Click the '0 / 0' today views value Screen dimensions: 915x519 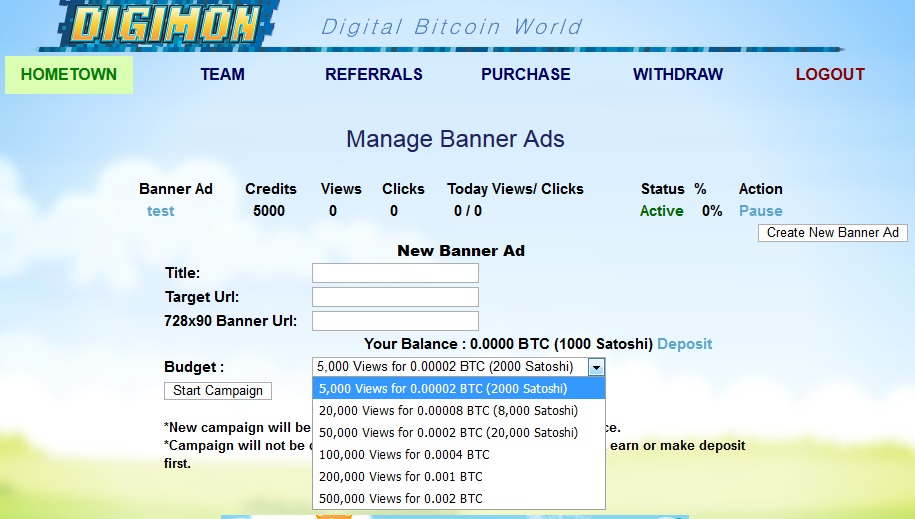click(x=468, y=211)
